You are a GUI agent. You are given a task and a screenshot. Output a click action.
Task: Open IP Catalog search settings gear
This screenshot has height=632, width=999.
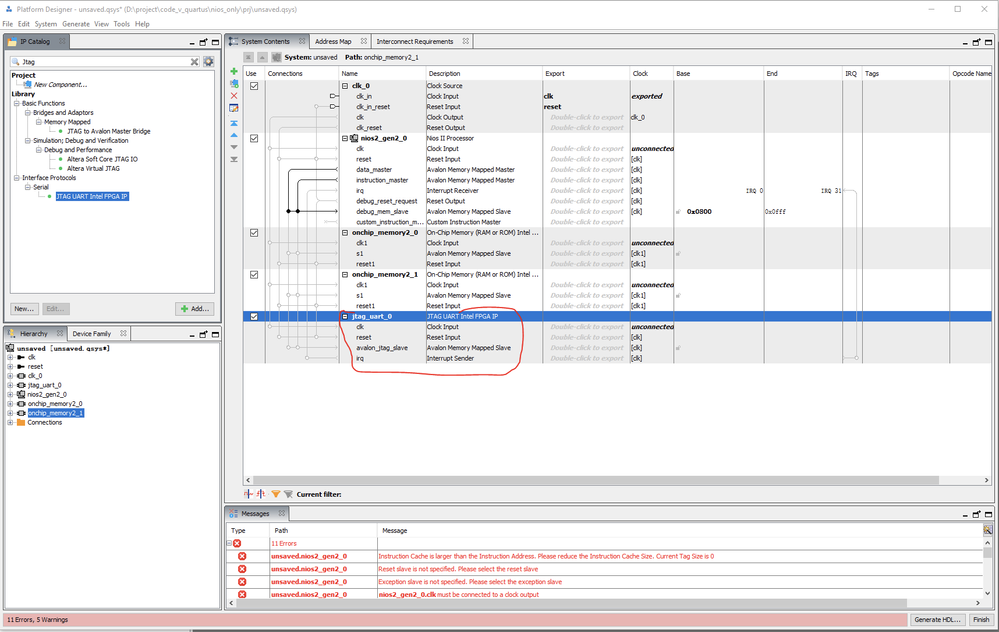208,62
